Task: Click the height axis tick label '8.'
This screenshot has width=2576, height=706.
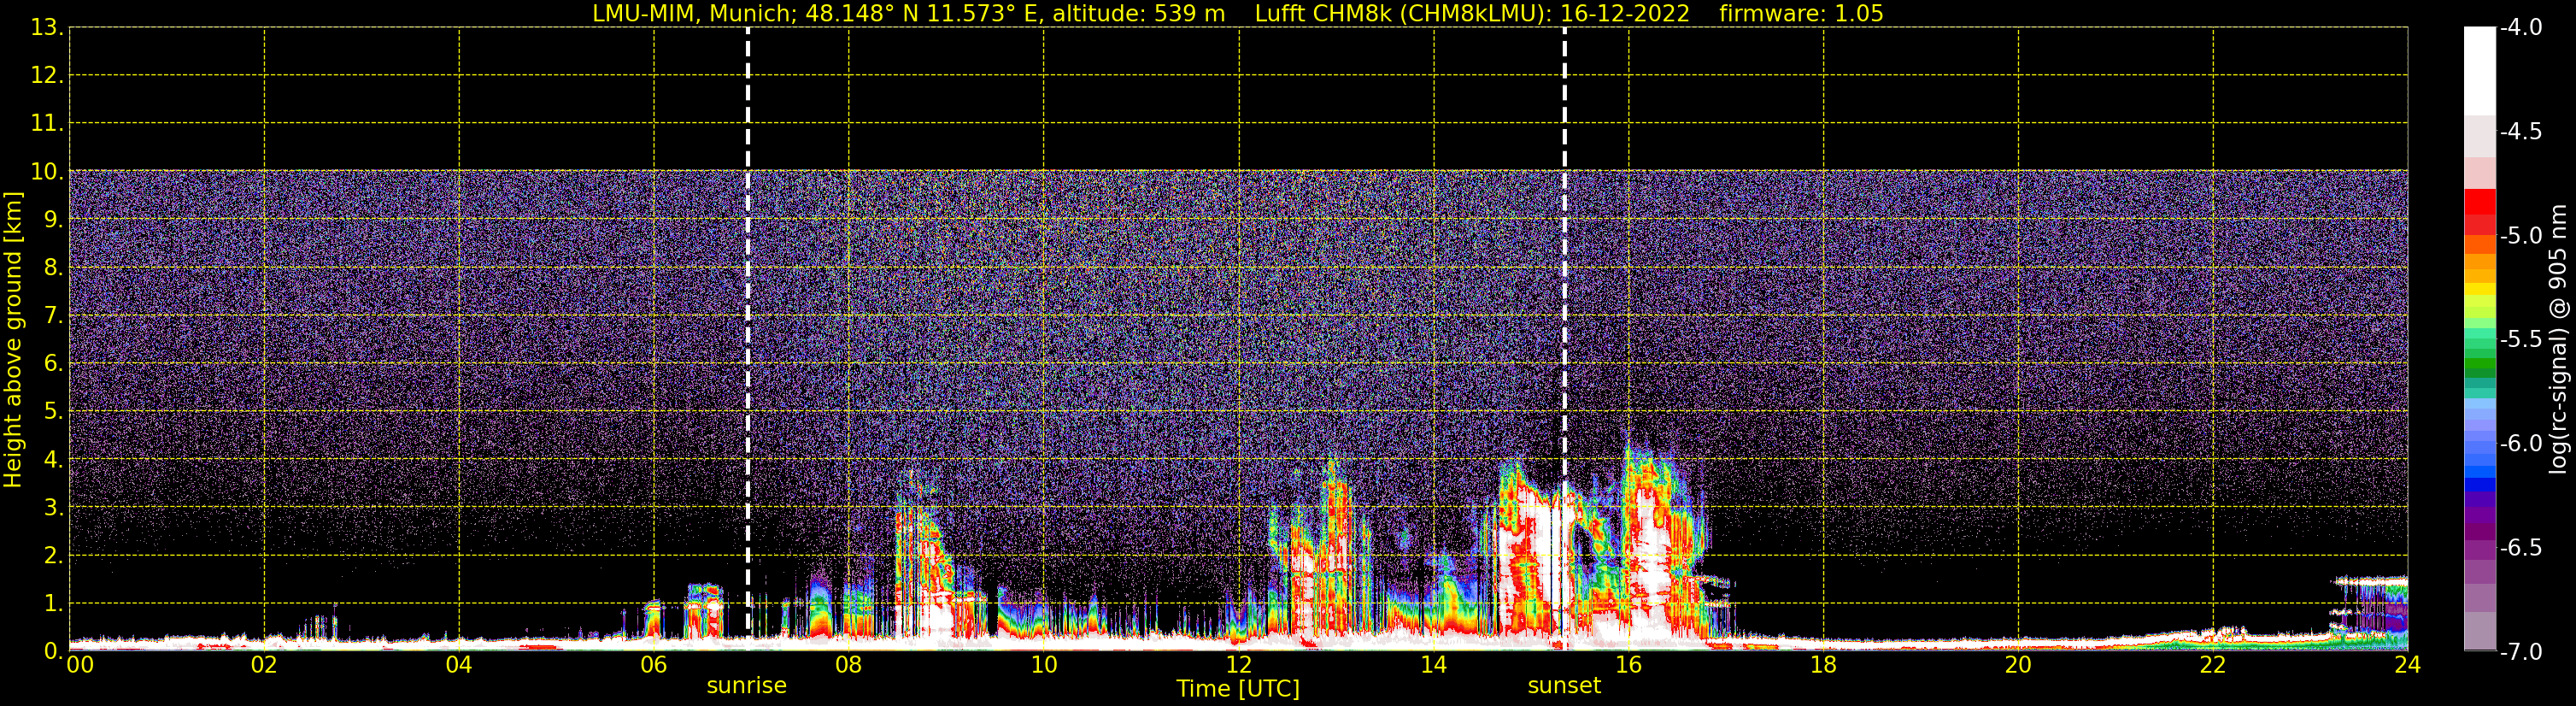Action: [x=54, y=268]
